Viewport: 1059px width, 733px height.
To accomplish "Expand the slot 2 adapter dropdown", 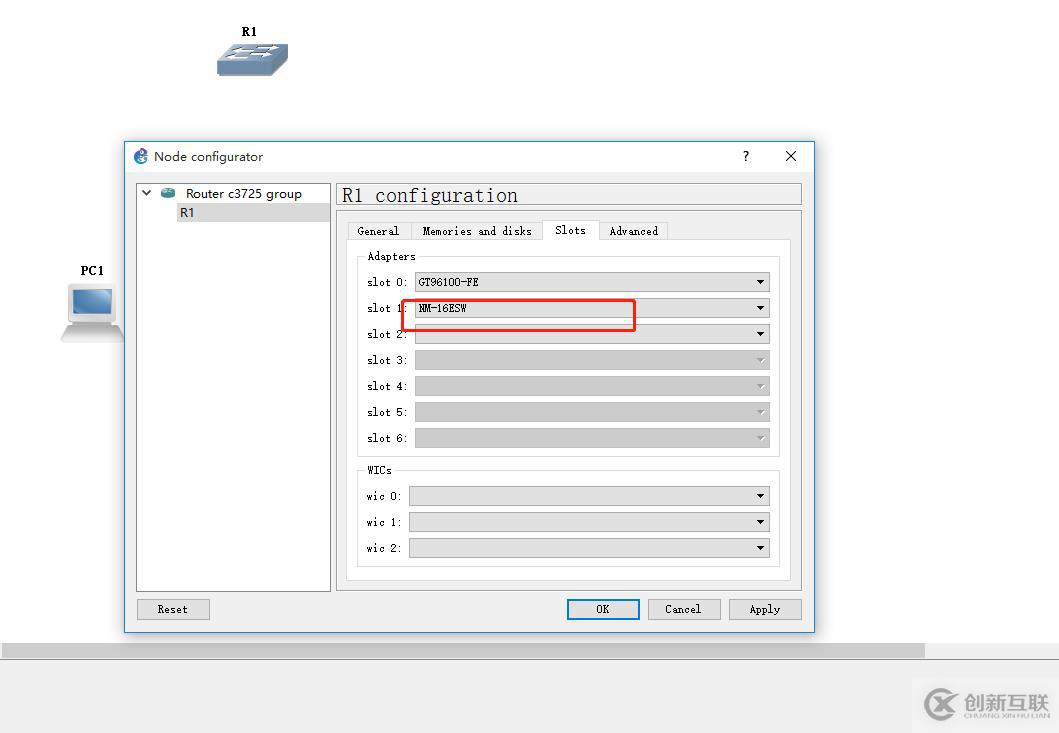I will pyautogui.click(x=592, y=334).
